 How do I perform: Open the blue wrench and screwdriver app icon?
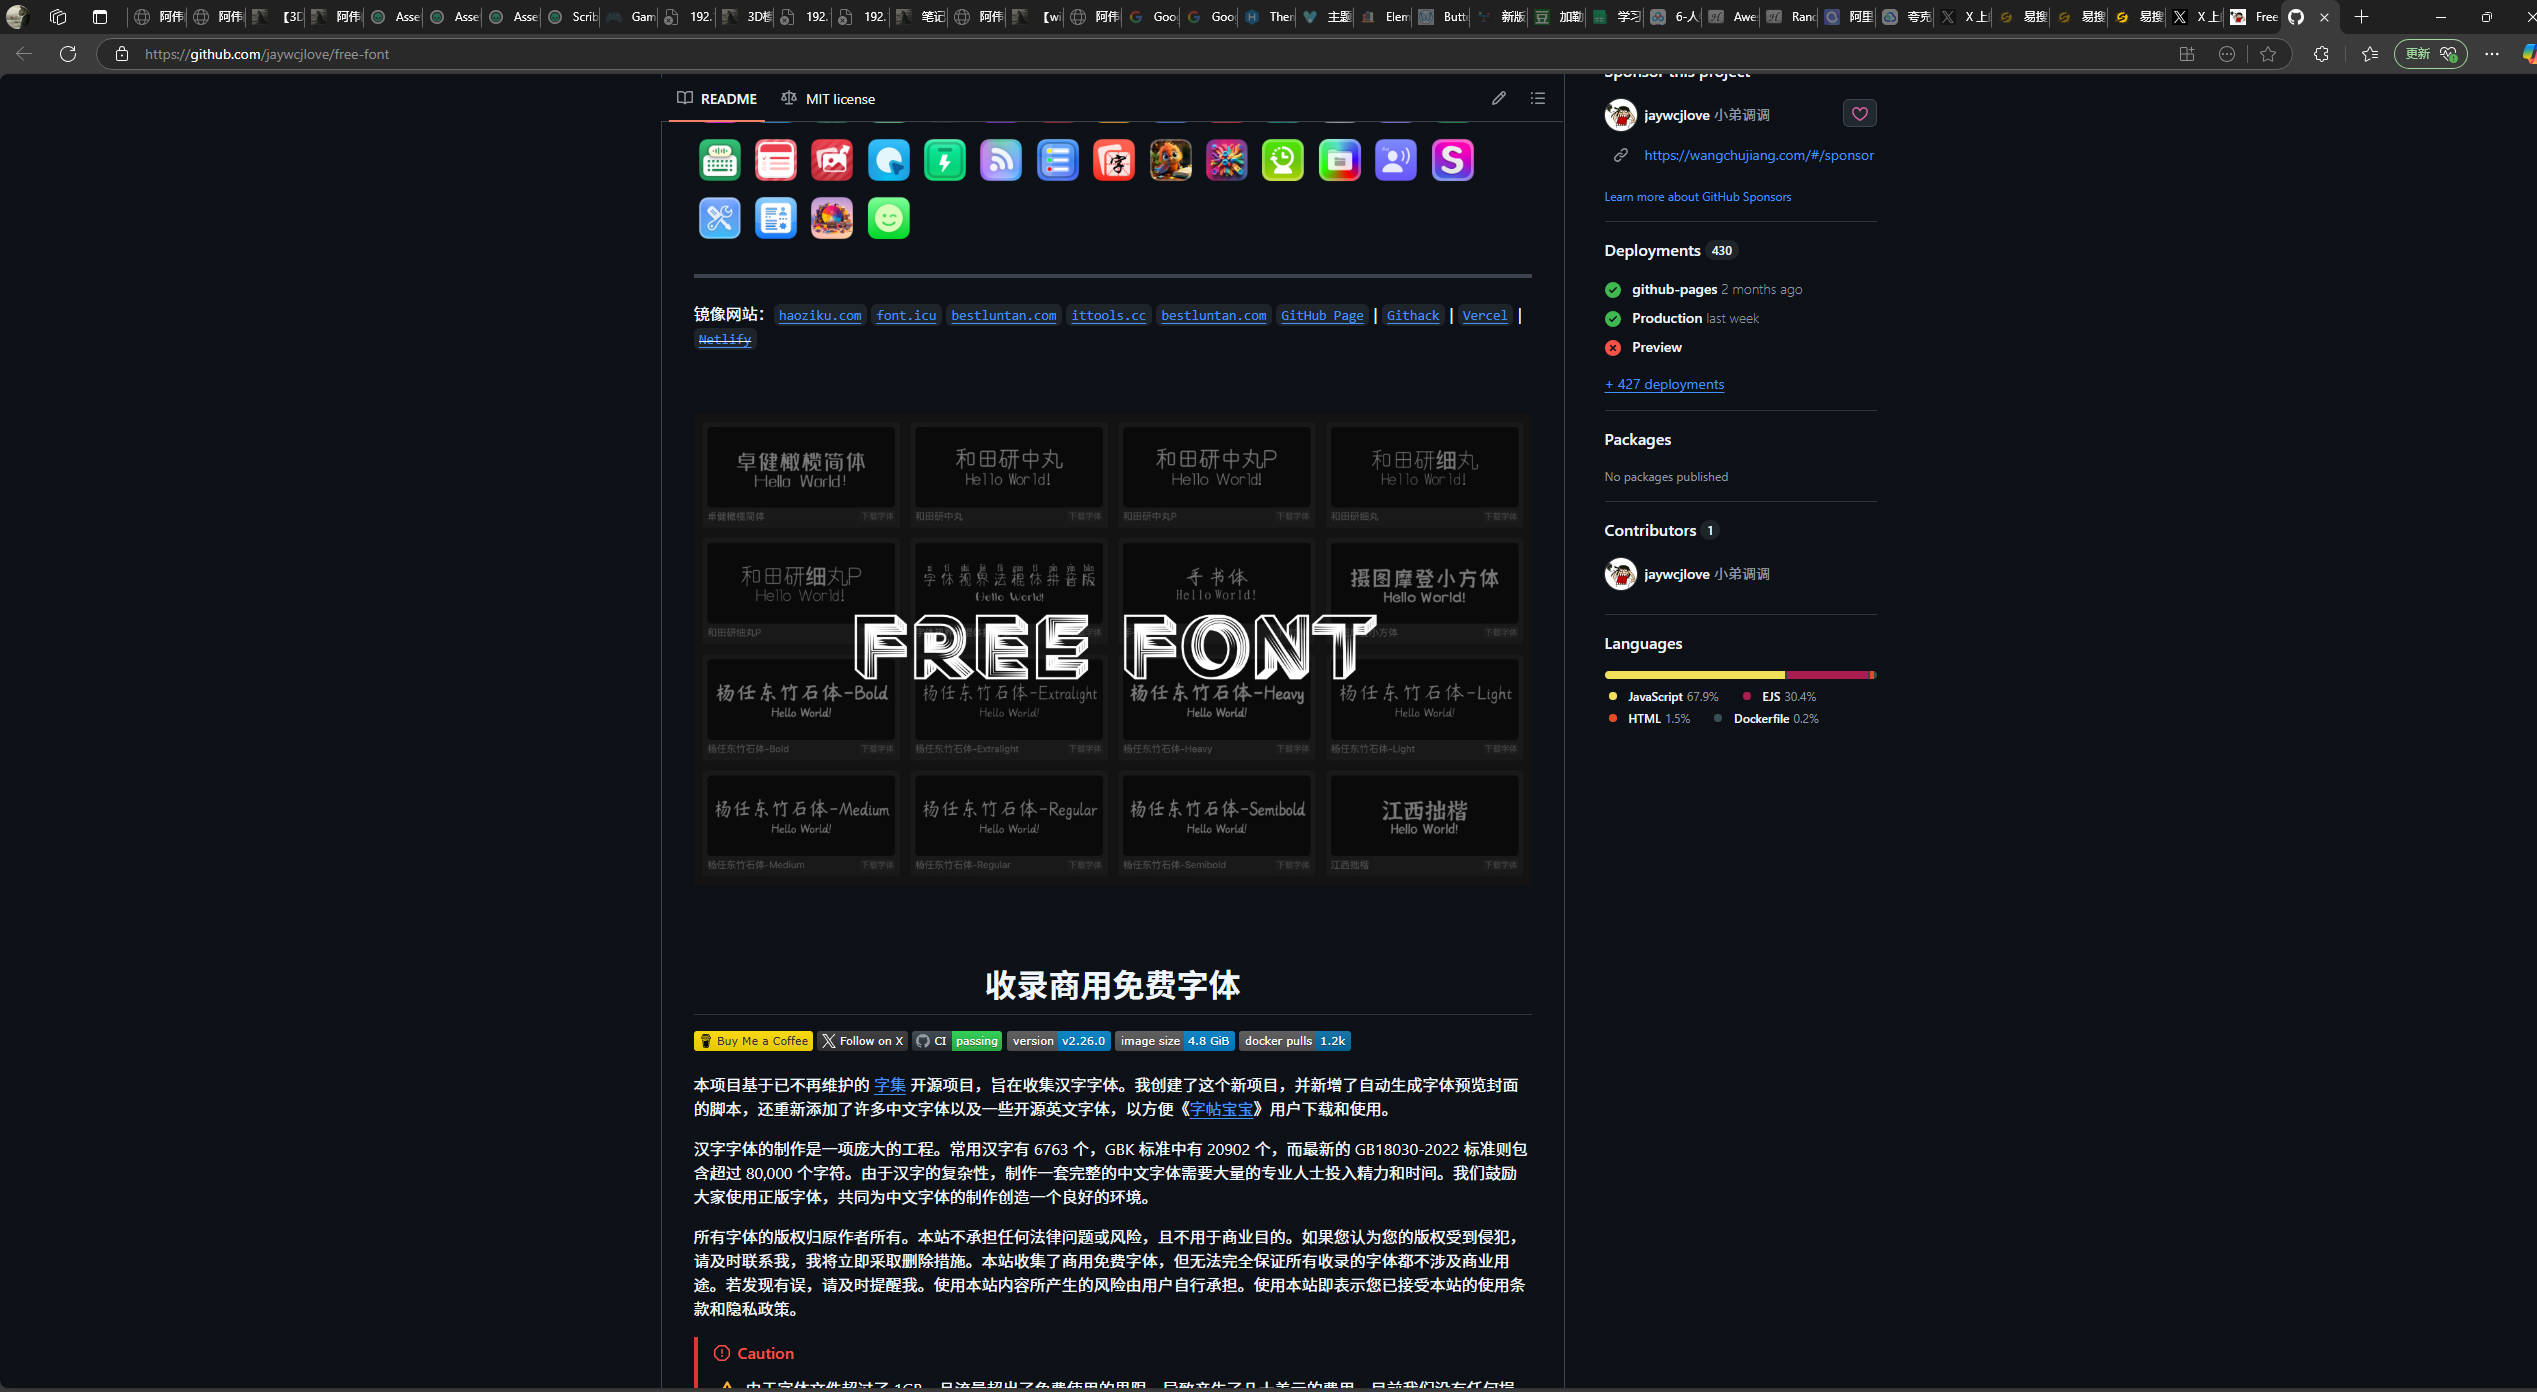click(719, 218)
